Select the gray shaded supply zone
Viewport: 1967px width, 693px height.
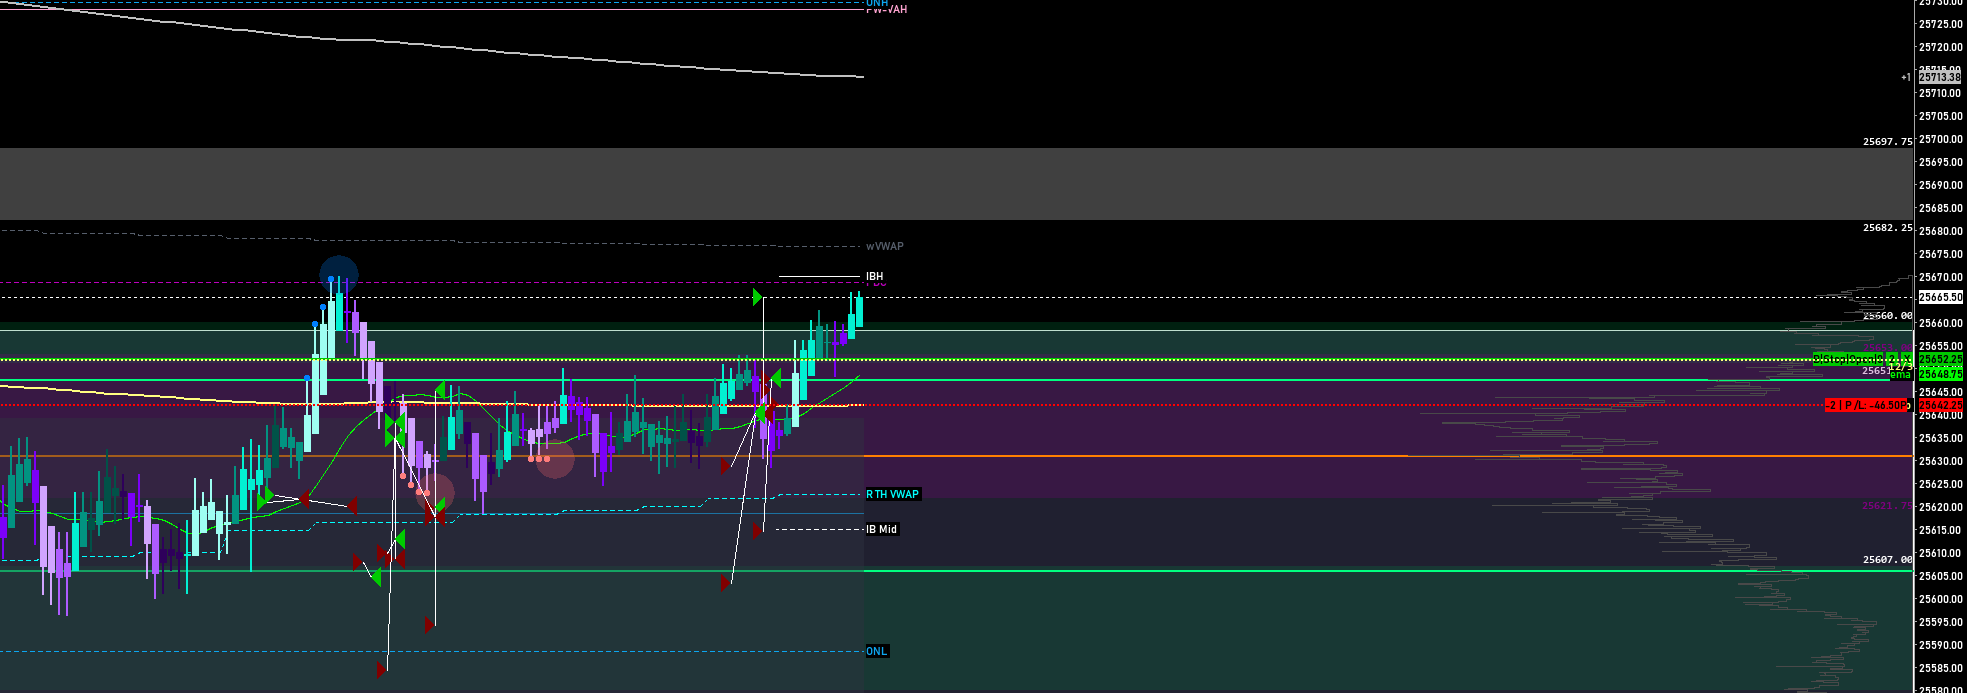point(956,184)
